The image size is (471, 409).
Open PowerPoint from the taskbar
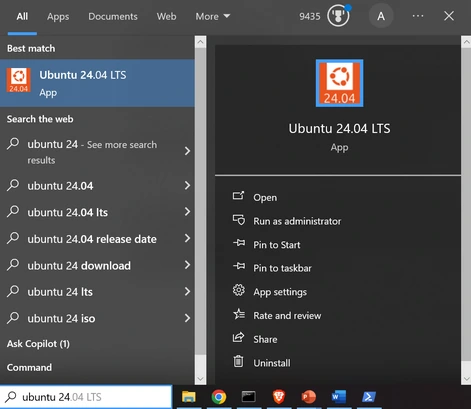point(309,397)
